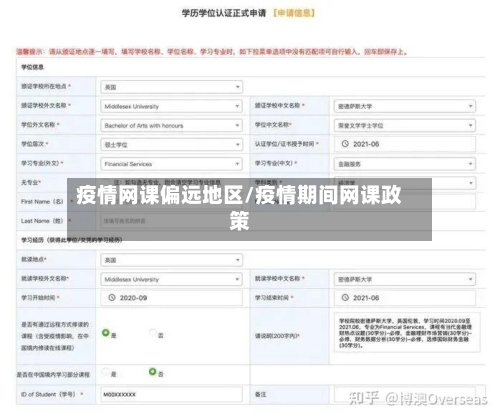The image size is (500, 419).
Task: Select 是 for 是否在中国境内学习部分课程
Action: 106,371
